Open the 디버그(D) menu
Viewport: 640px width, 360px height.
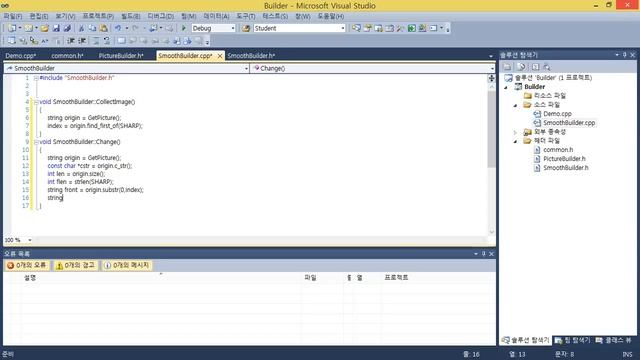click(160, 16)
